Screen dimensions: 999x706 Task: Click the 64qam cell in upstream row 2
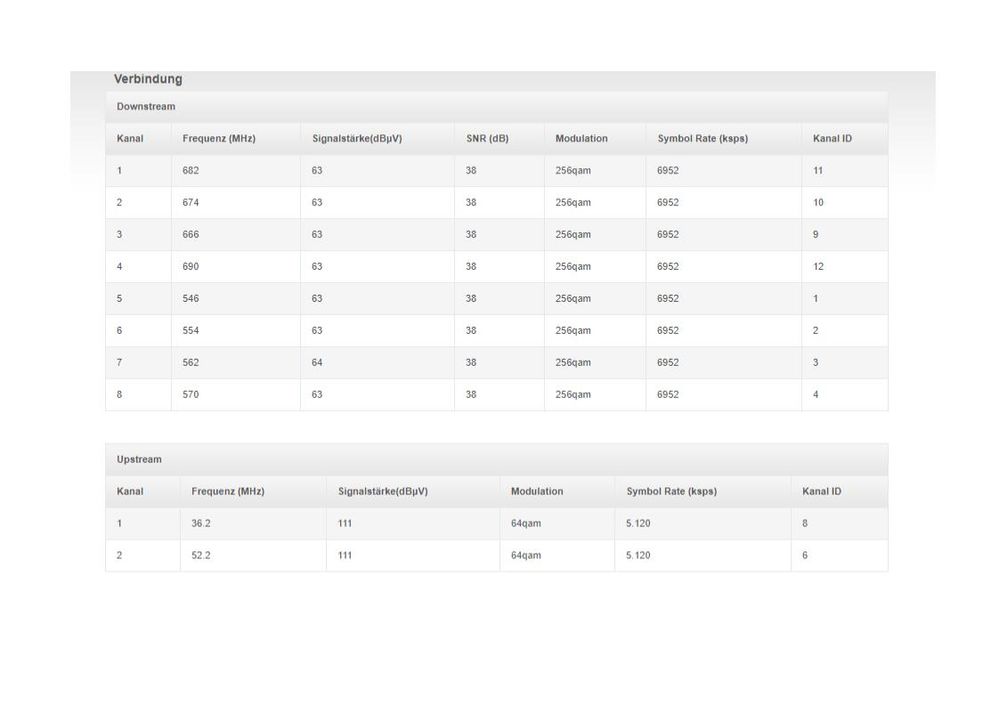point(557,556)
